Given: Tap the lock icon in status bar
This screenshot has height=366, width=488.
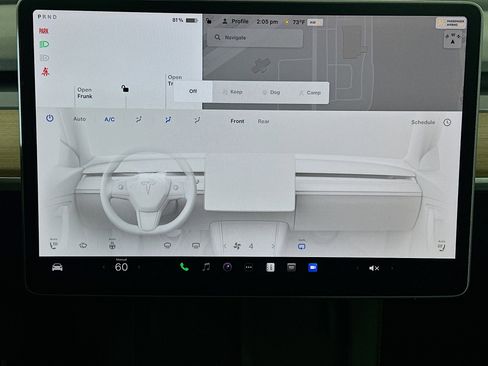Looking at the screenshot, I should click(x=209, y=21).
